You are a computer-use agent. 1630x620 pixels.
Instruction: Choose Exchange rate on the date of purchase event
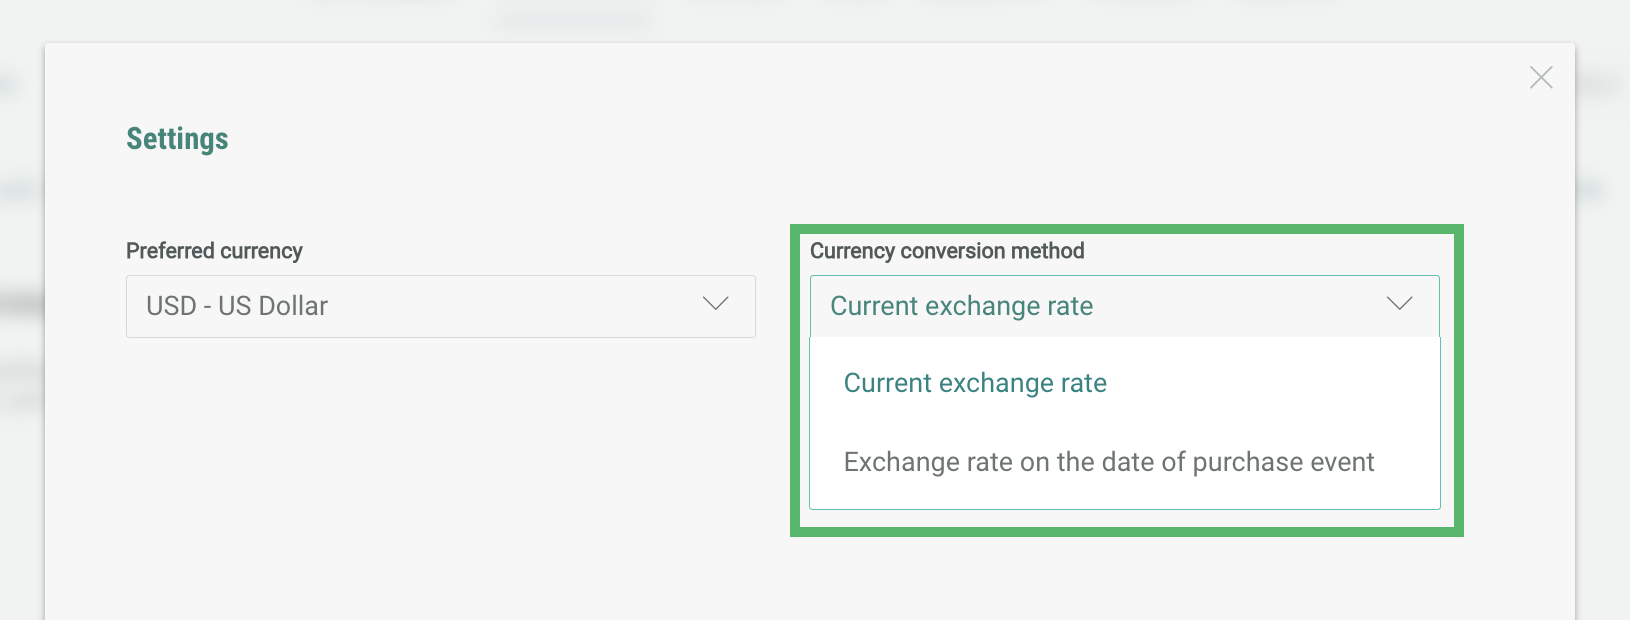pos(1108,462)
